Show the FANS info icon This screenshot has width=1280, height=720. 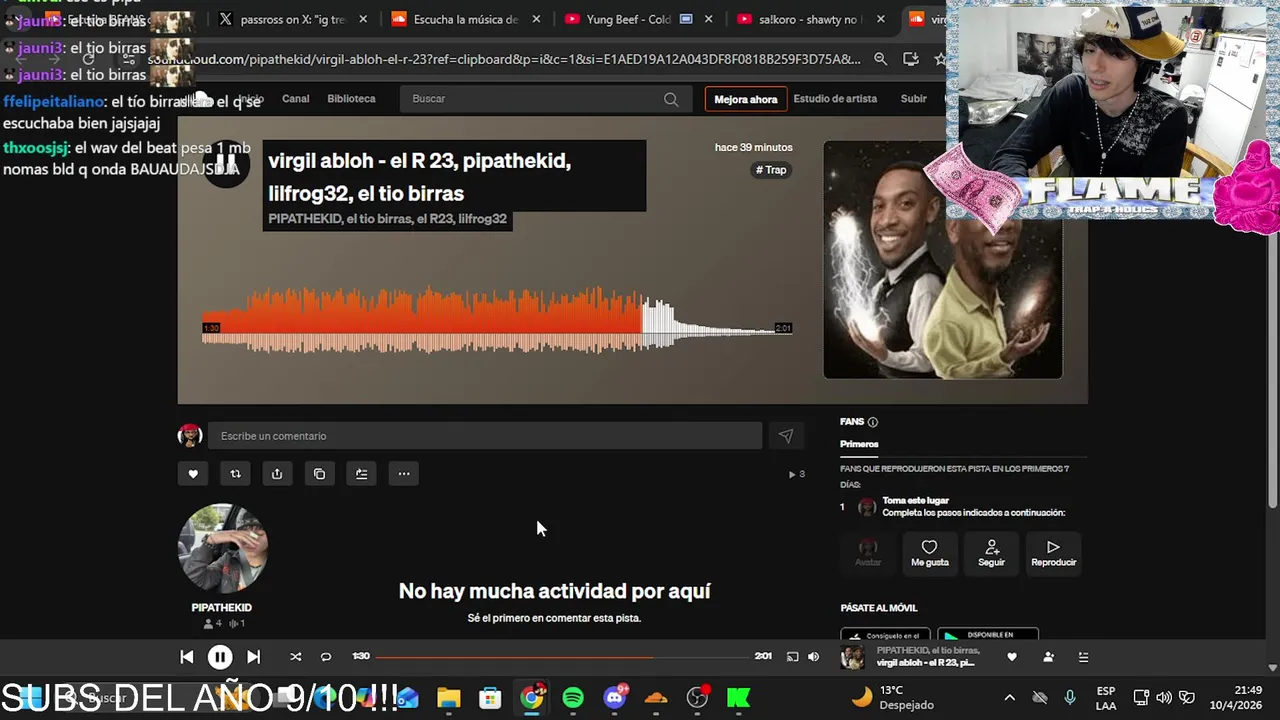coord(873,422)
